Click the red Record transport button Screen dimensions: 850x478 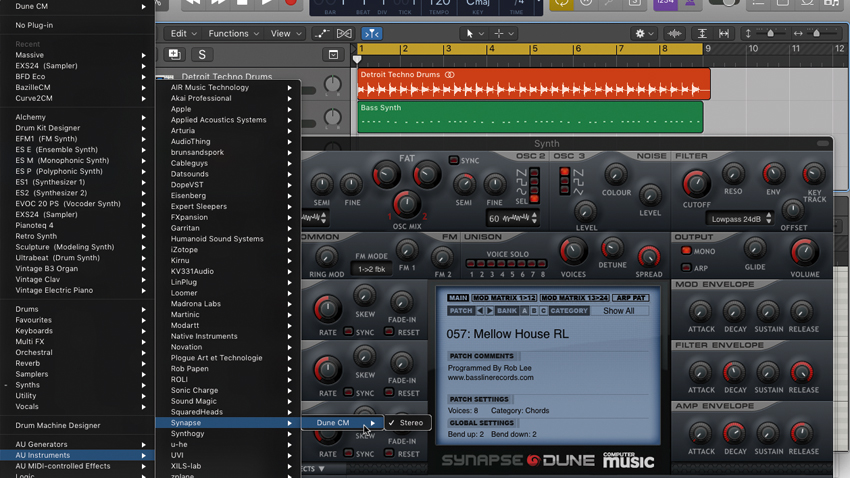[291, 2]
